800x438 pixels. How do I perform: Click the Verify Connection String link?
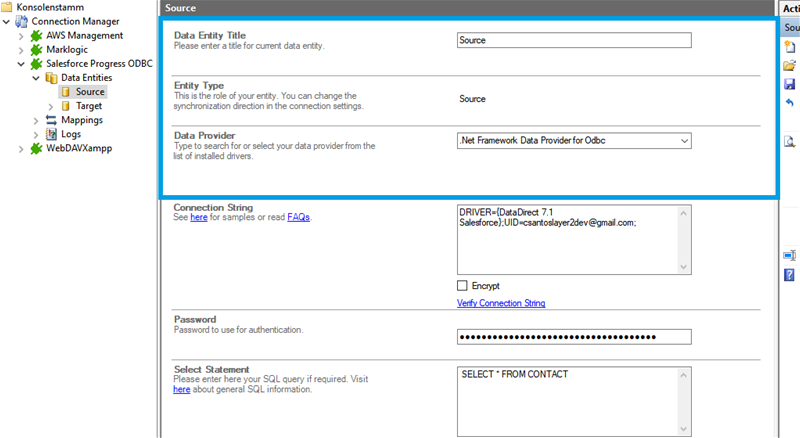click(x=501, y=303)
